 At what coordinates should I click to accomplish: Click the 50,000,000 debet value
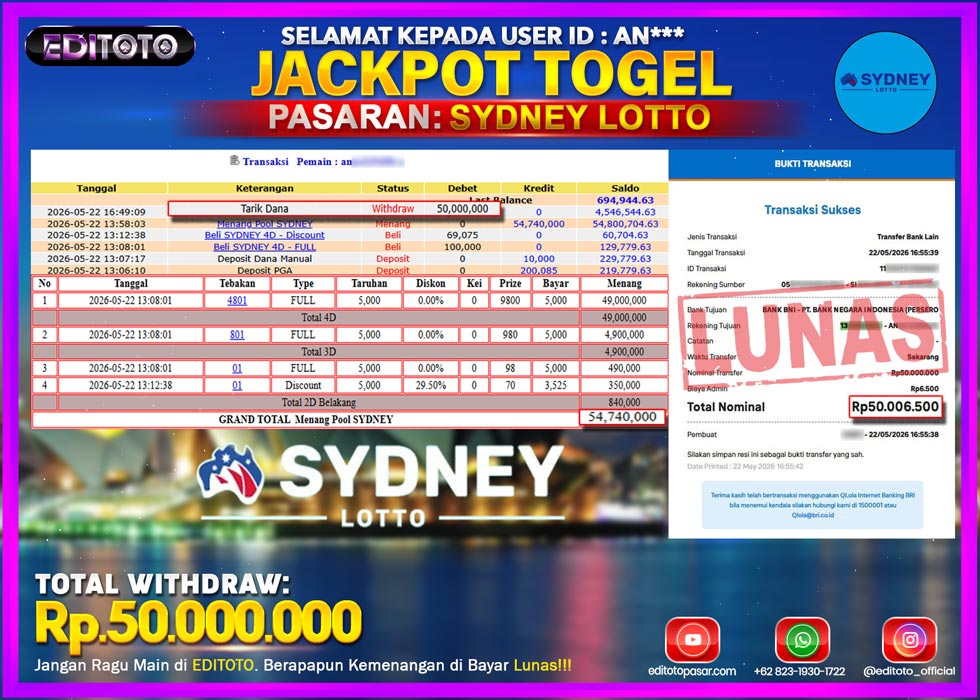[462, 209]
